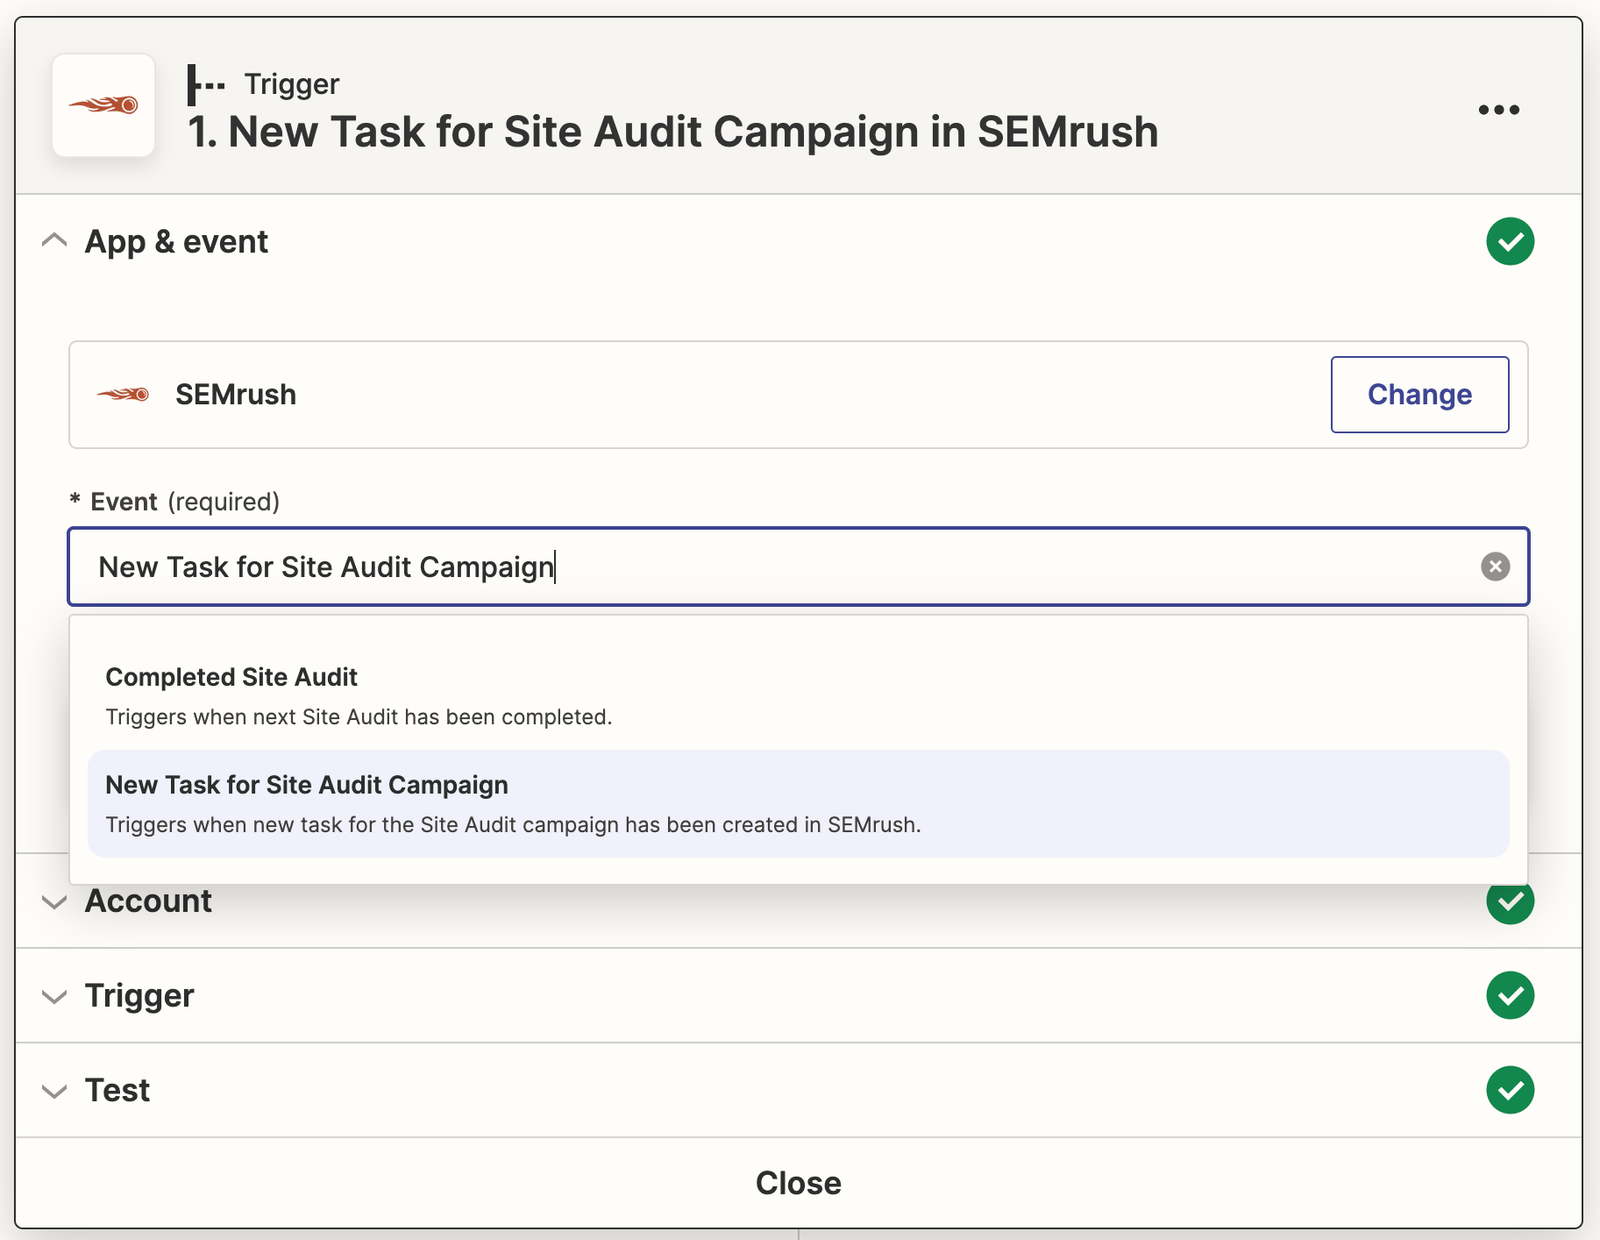This screenshot has height=1240, width=1600.
Task: Expand the Test section
Action: 55,1091
